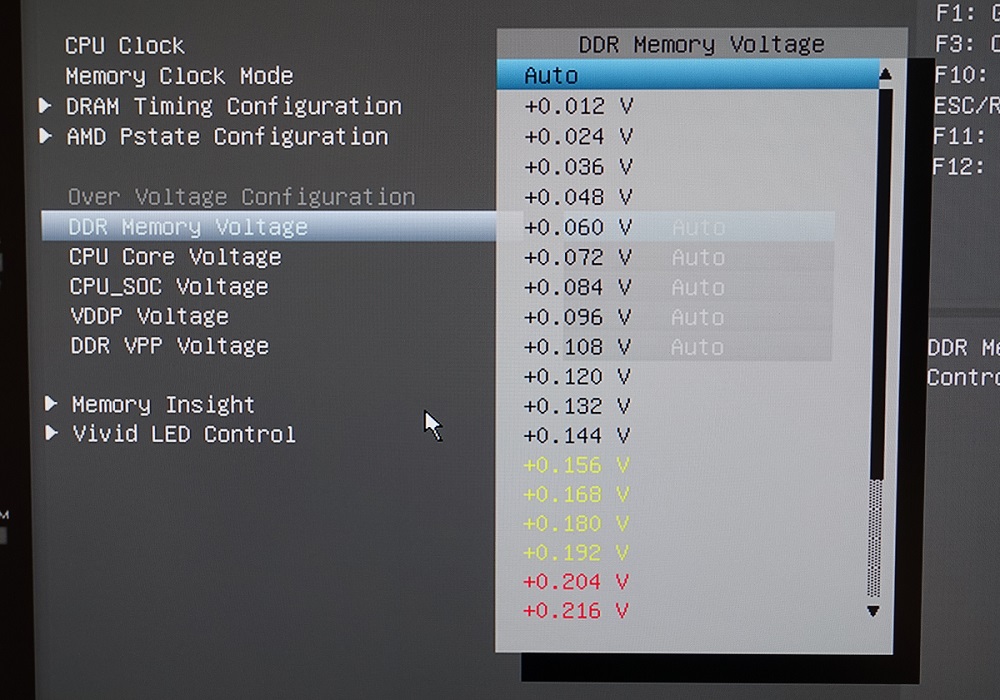Click the voltage list scrollbar thumb

point(879,284)
